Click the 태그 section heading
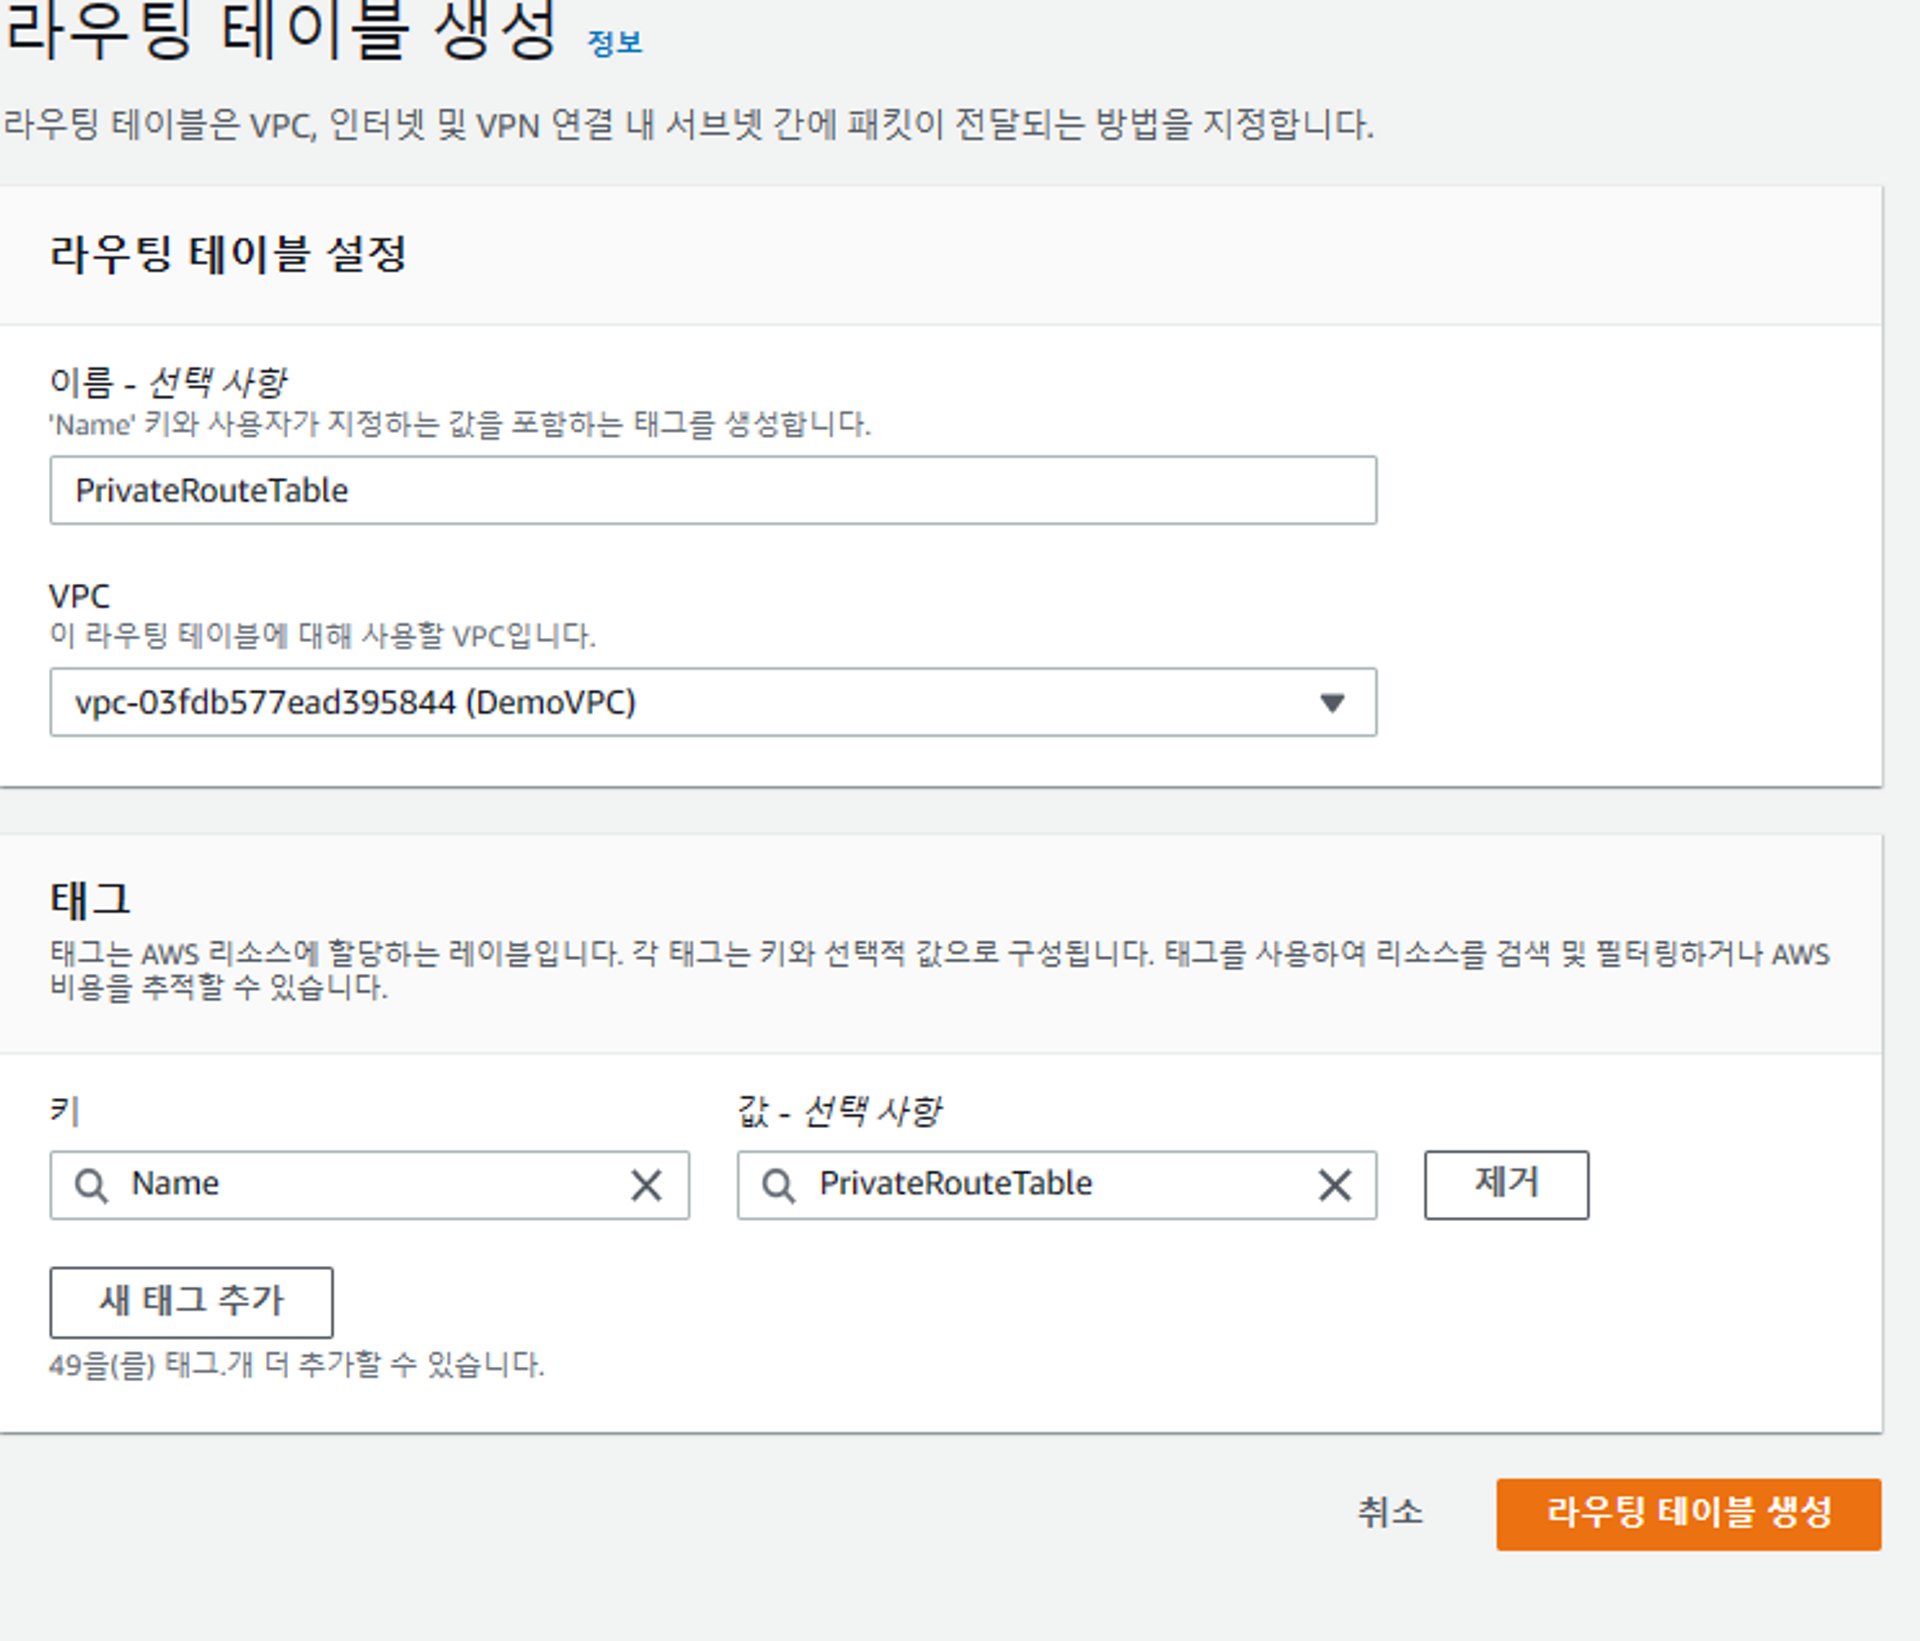Image resolution: width=1920 pixels, height=1641 pixels. (x=90, y=900)
